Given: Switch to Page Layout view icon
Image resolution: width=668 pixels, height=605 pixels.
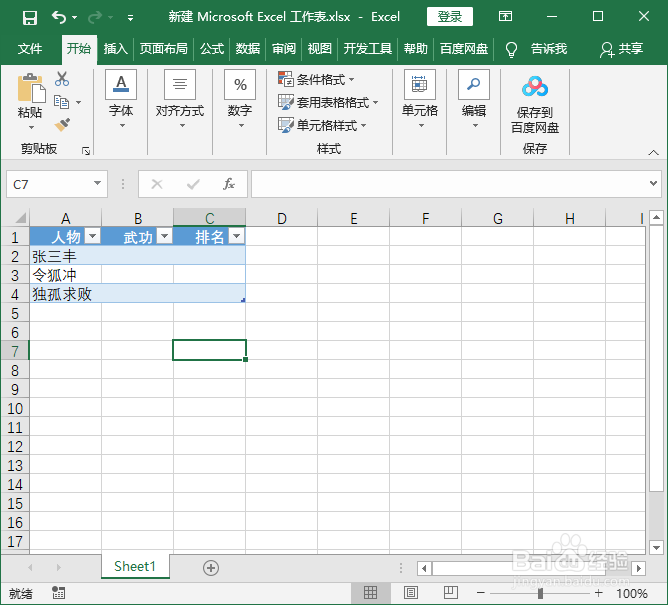Looking at the screenshot, I should (411, 593).
